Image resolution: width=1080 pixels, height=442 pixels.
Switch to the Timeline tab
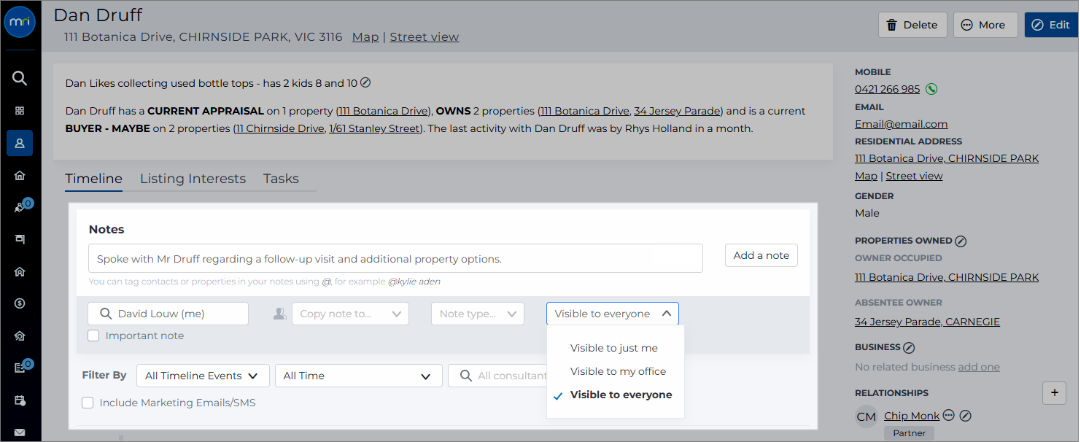pos(94,179)
